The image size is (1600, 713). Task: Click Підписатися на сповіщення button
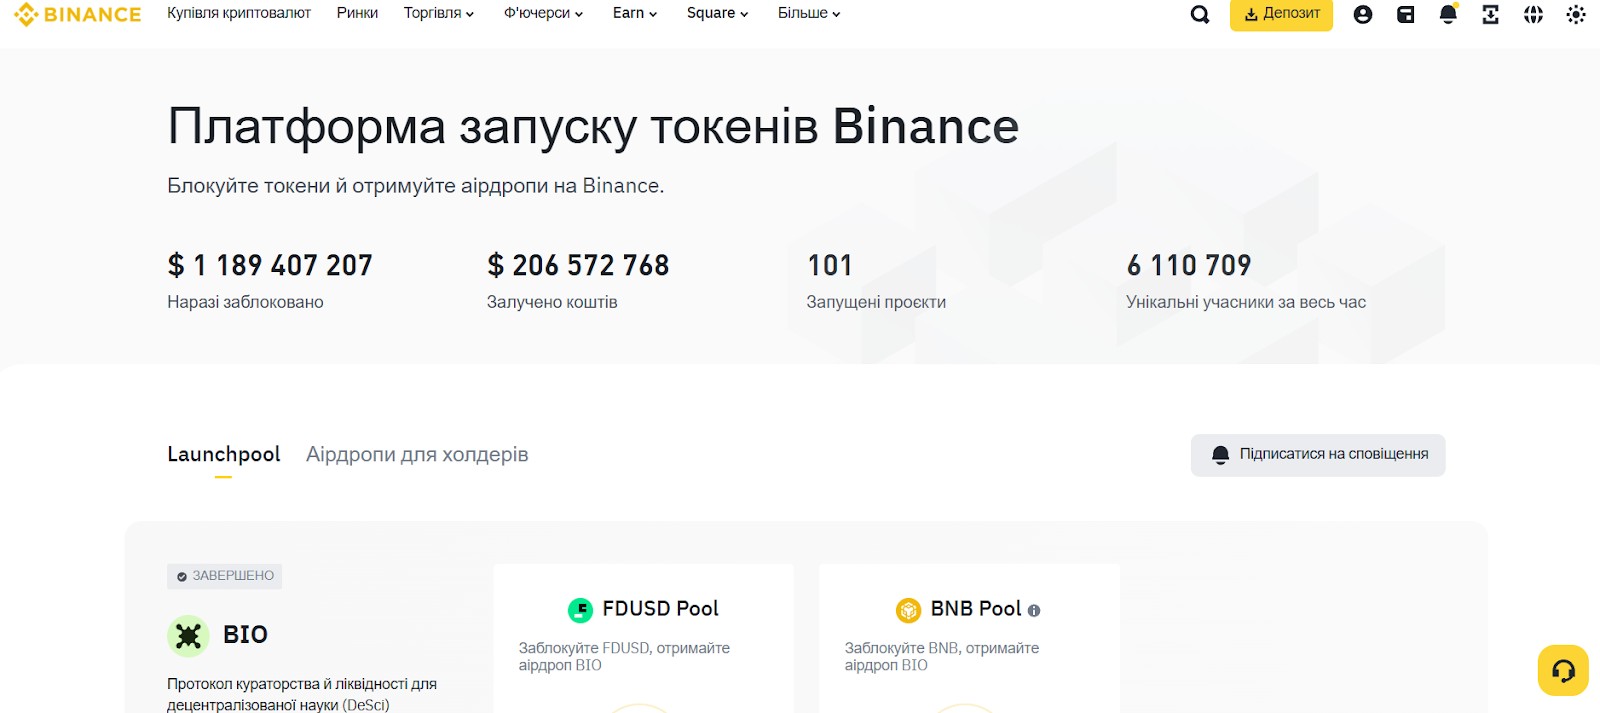[x=1318, y=455]
